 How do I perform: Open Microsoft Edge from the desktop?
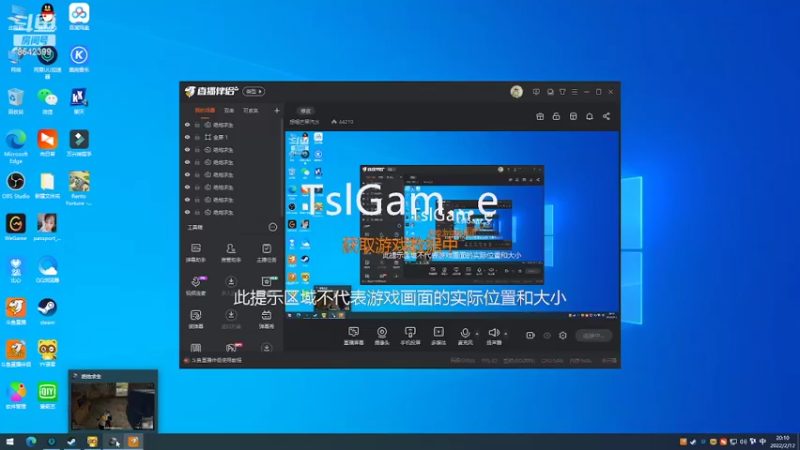pyautogui.click(x=16, y=146)
